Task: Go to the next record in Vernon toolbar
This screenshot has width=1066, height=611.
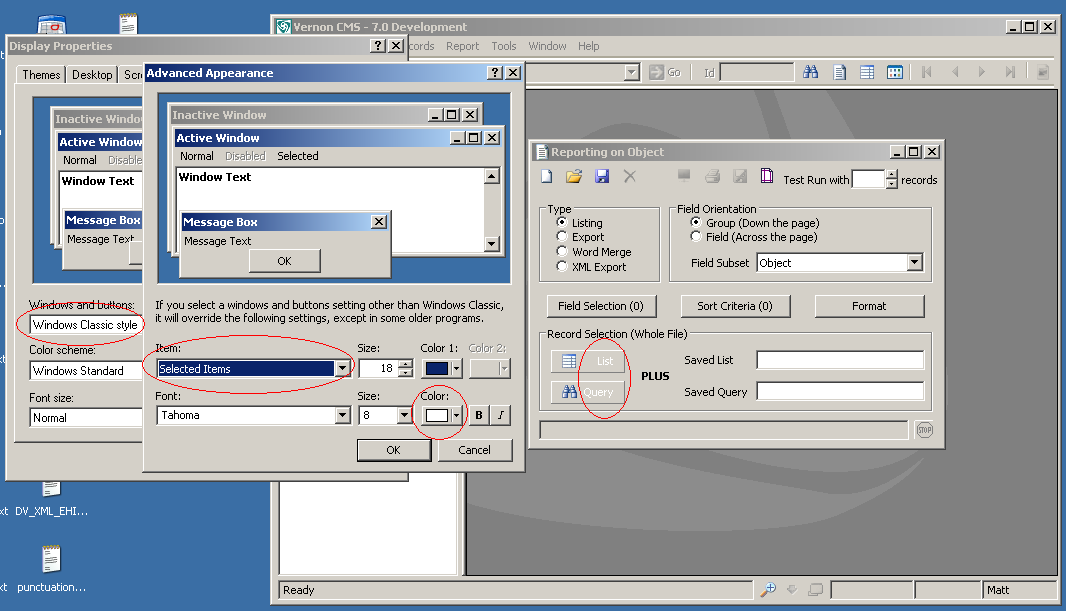Action: (x=982, y=72)
